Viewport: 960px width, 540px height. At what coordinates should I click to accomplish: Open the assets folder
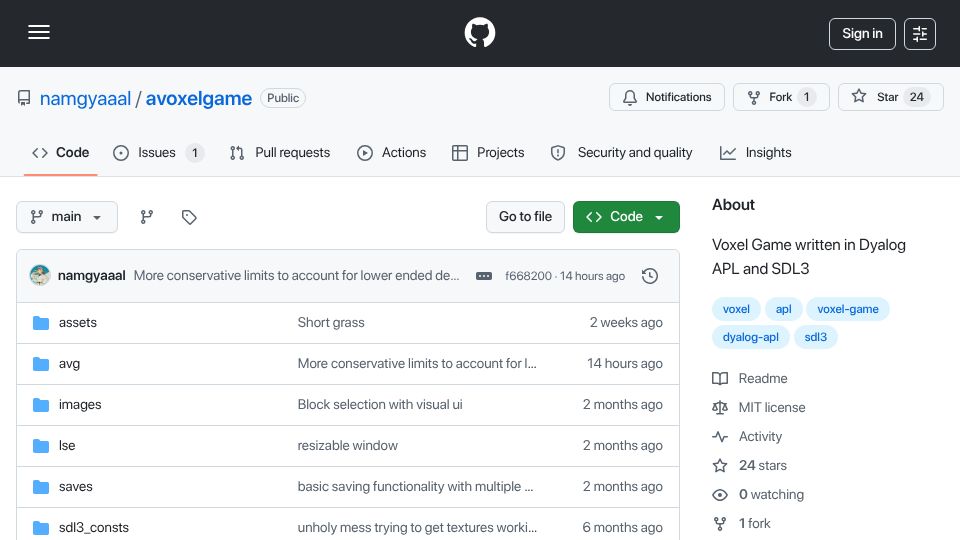point(78,323)
